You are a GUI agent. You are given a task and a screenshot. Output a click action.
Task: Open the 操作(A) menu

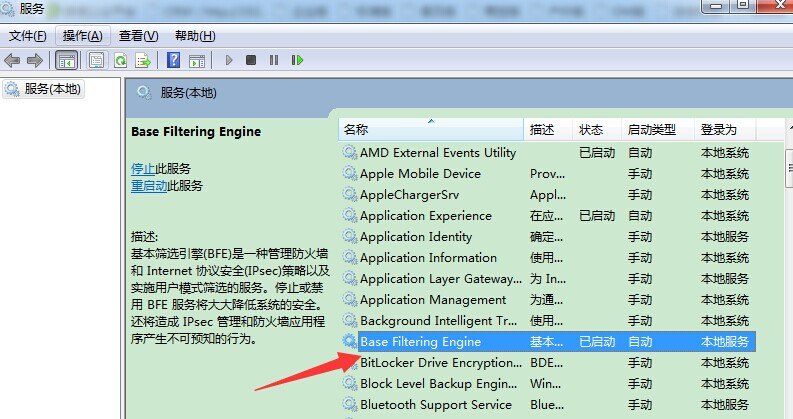click(x=82, y=36)
